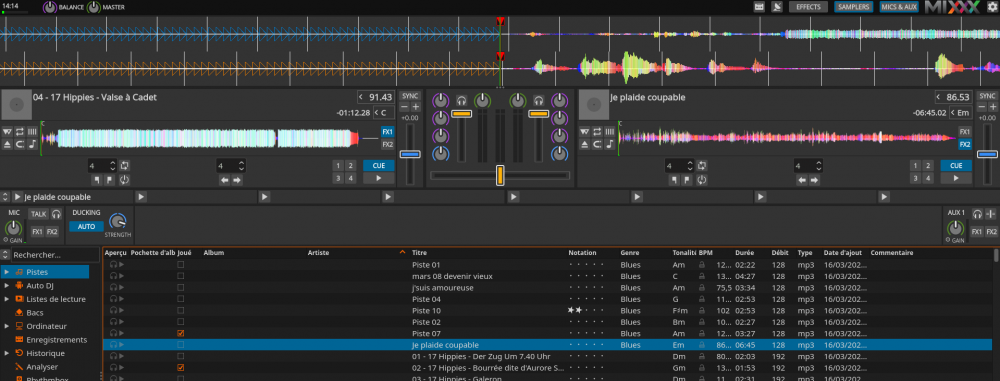Toggle keylock note icon on deck 2
Image resolution: width=1000 pixels, height=381 pixels.
609,144
